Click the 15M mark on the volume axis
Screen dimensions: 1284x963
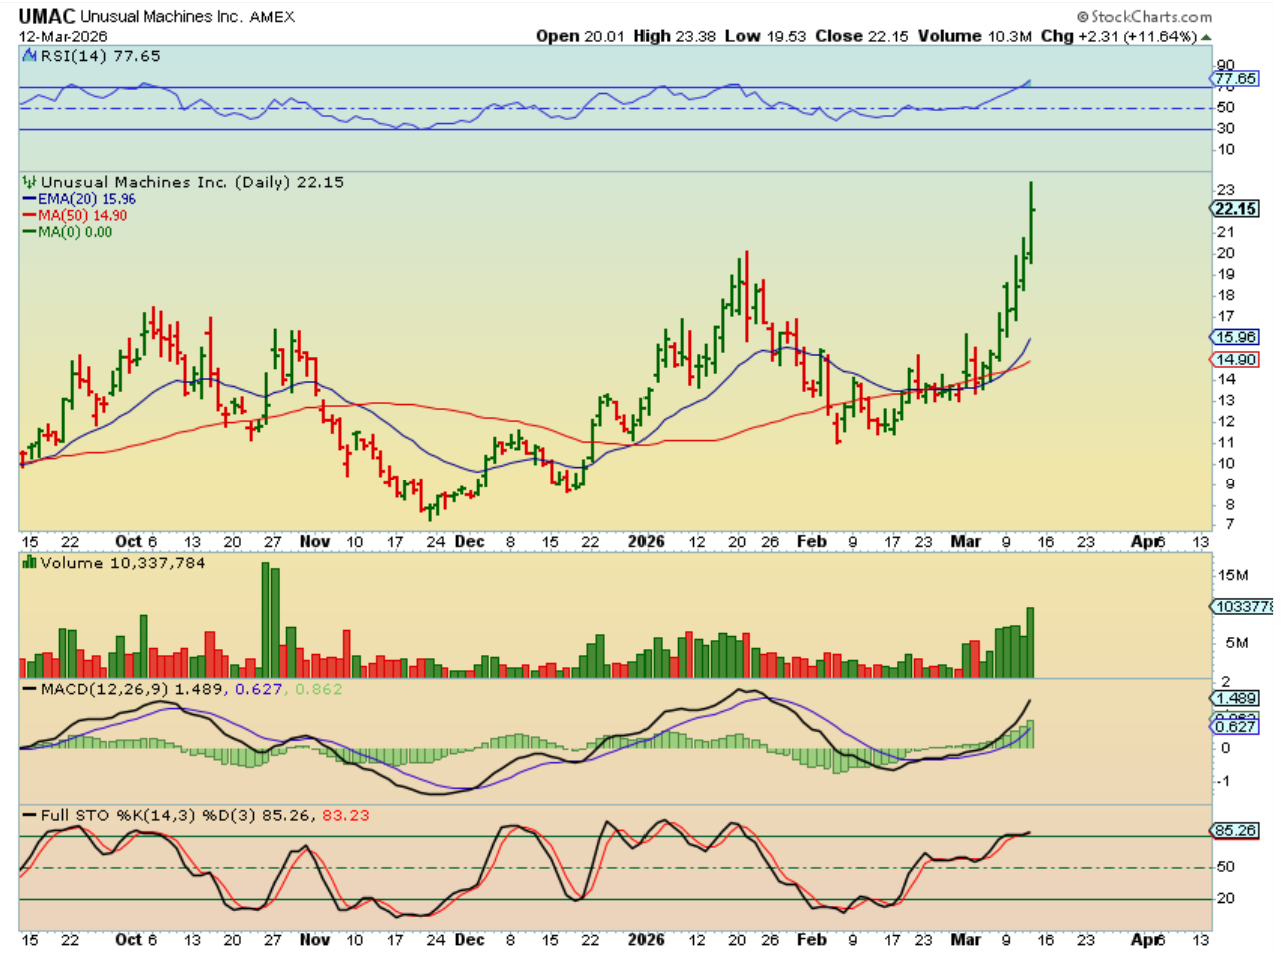(x=1233, y=575)
